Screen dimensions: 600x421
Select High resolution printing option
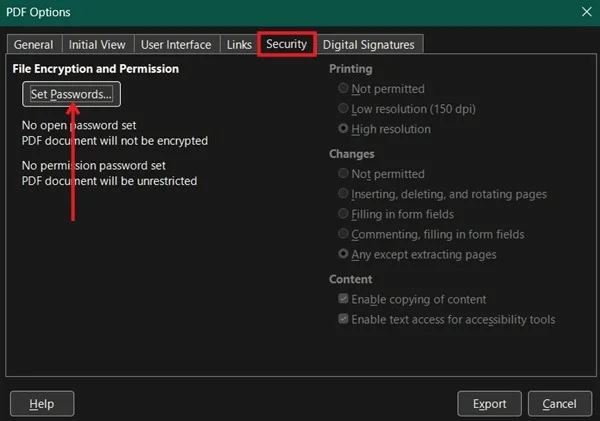[x=344, y=129]
